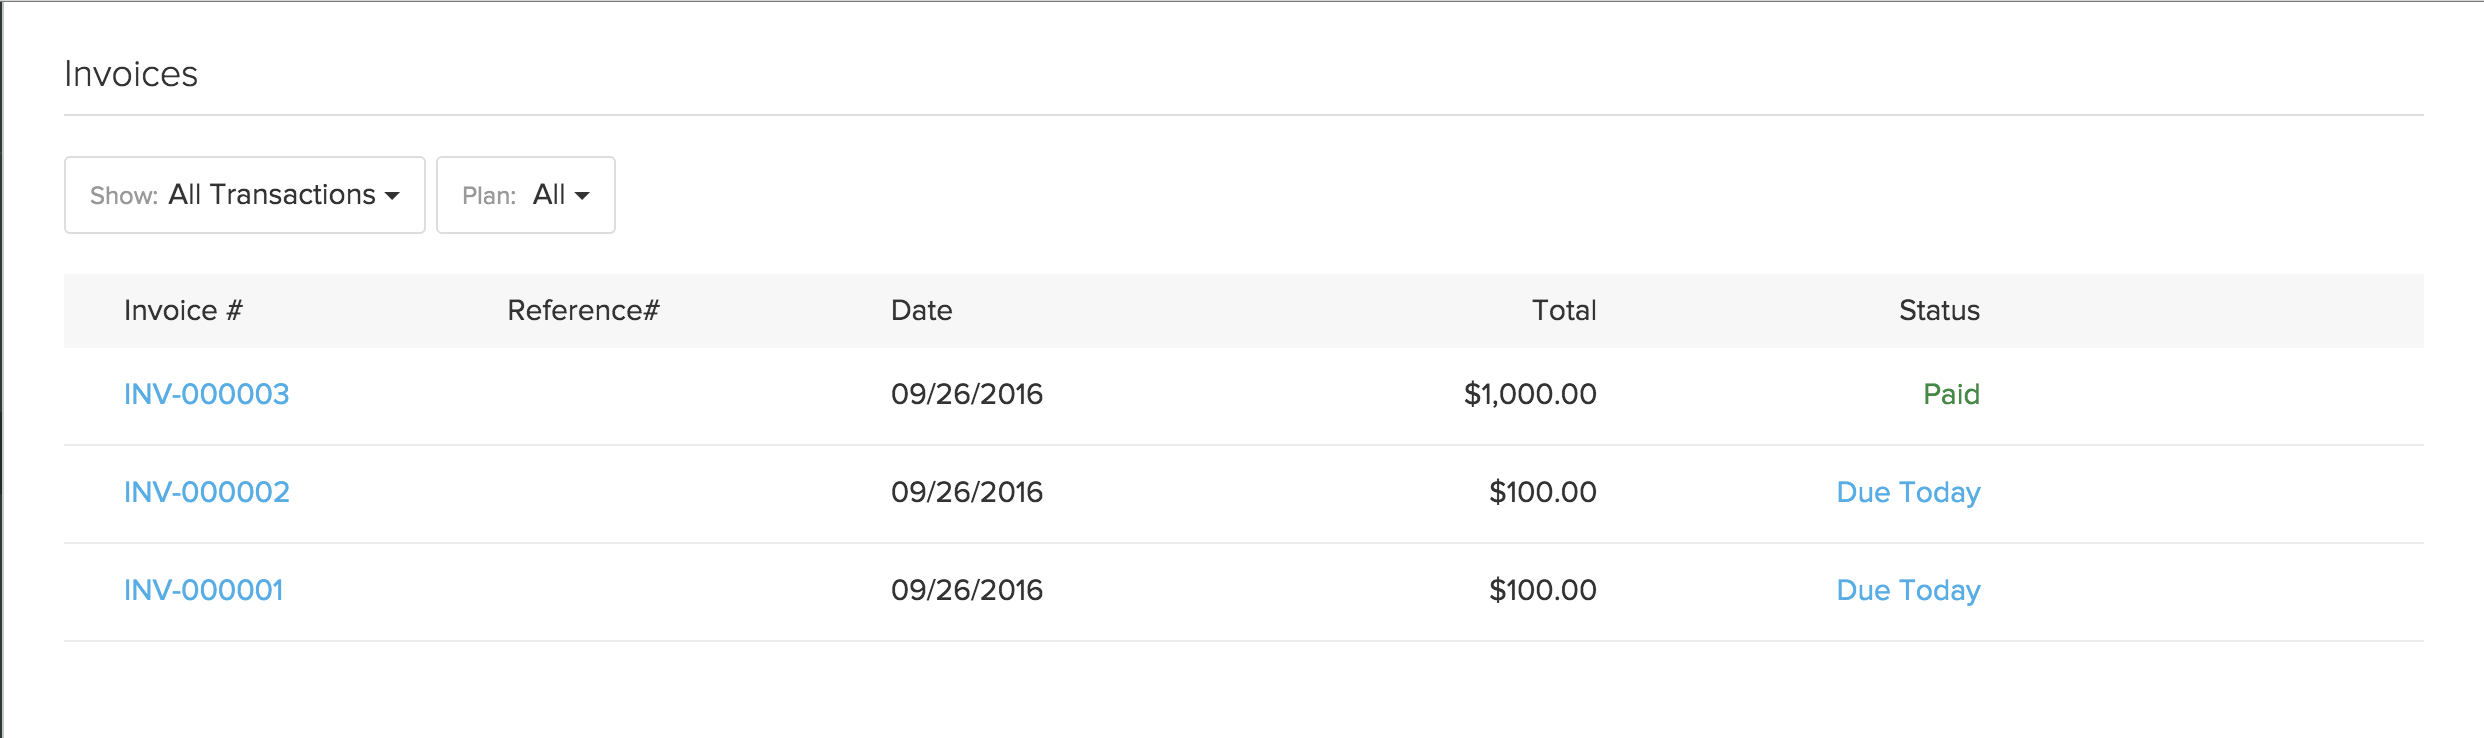Click the Status column header

(1939, 311)
